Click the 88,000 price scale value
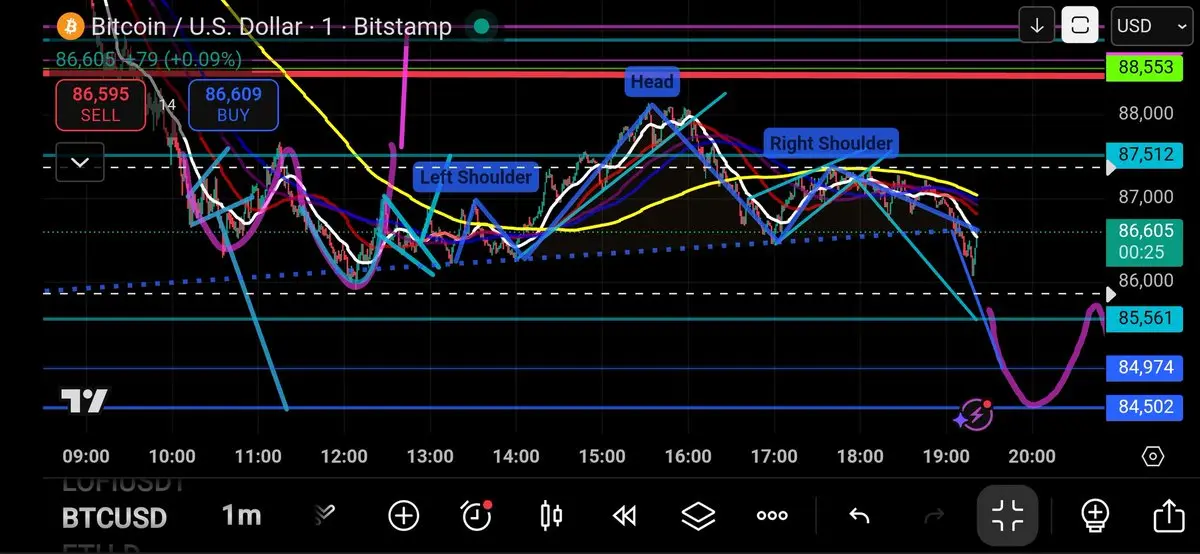This screenshot has width=1200, height=554. (1145, 113)
